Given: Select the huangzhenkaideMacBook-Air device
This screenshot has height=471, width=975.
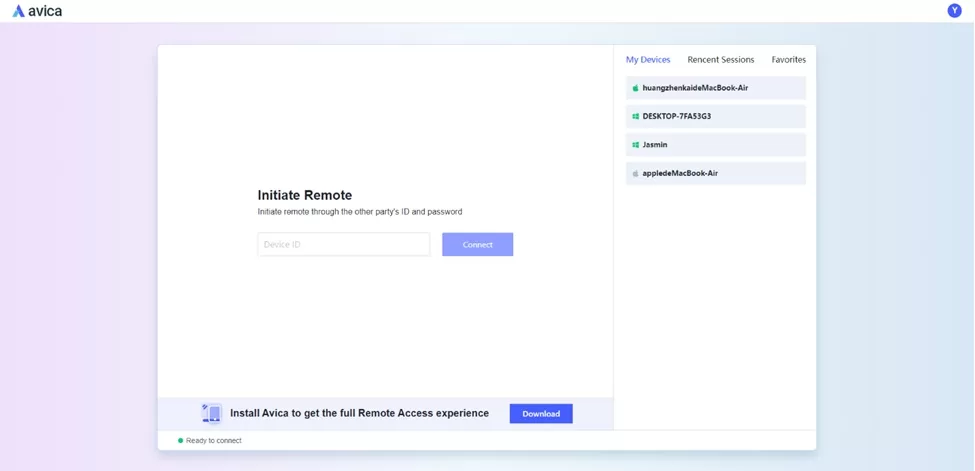Looking at the screenshot, I should coord(716,88).
